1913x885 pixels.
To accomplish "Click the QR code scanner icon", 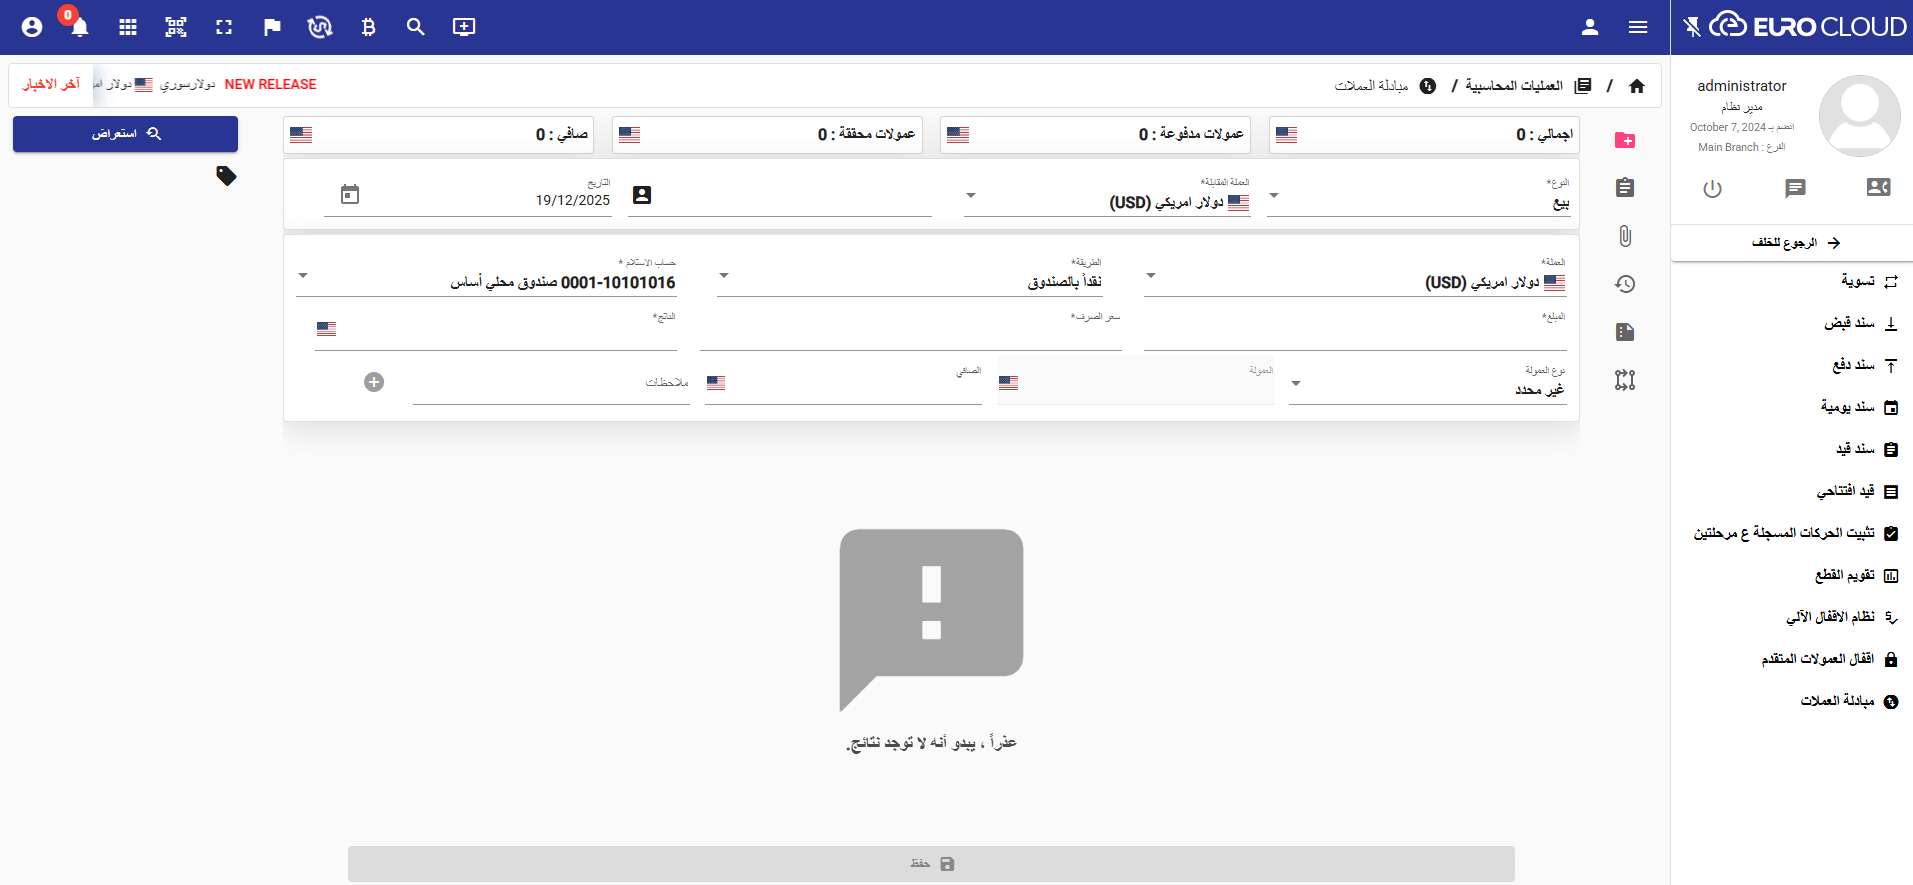I will tap(176, 27).
